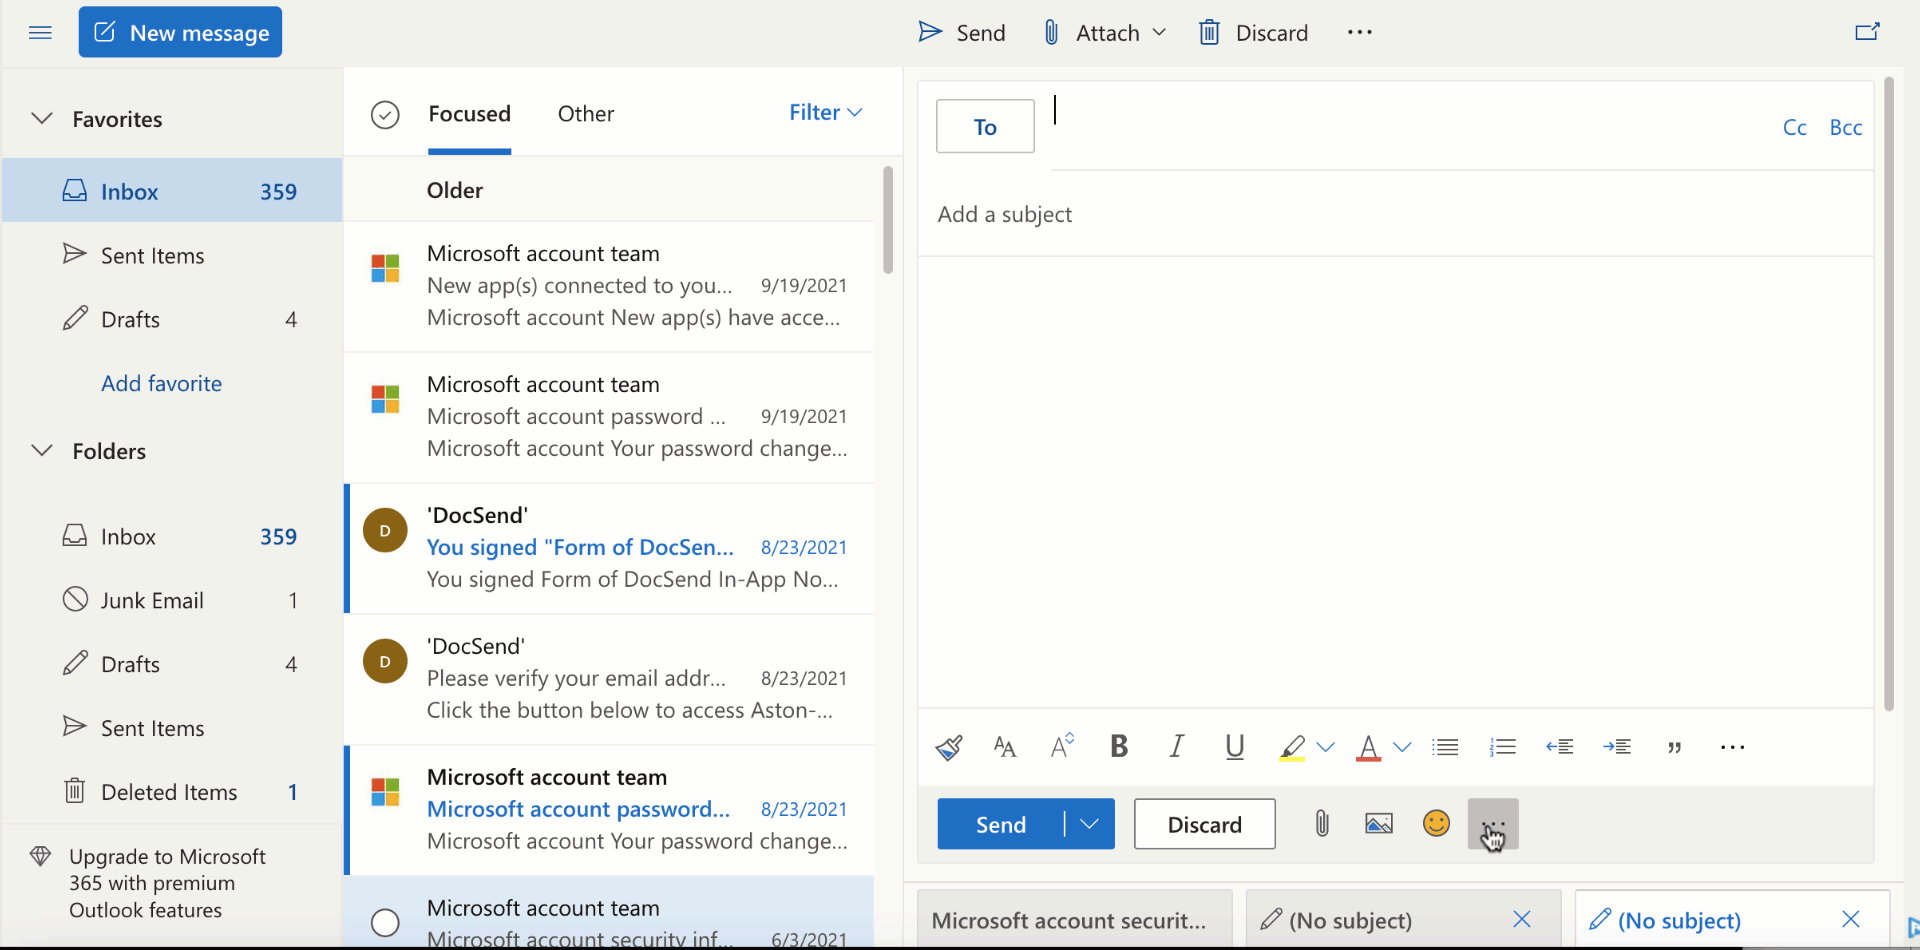The image size is (1920, 950).
Task: Open the Filter dropdown
Action: pos(825,113)
